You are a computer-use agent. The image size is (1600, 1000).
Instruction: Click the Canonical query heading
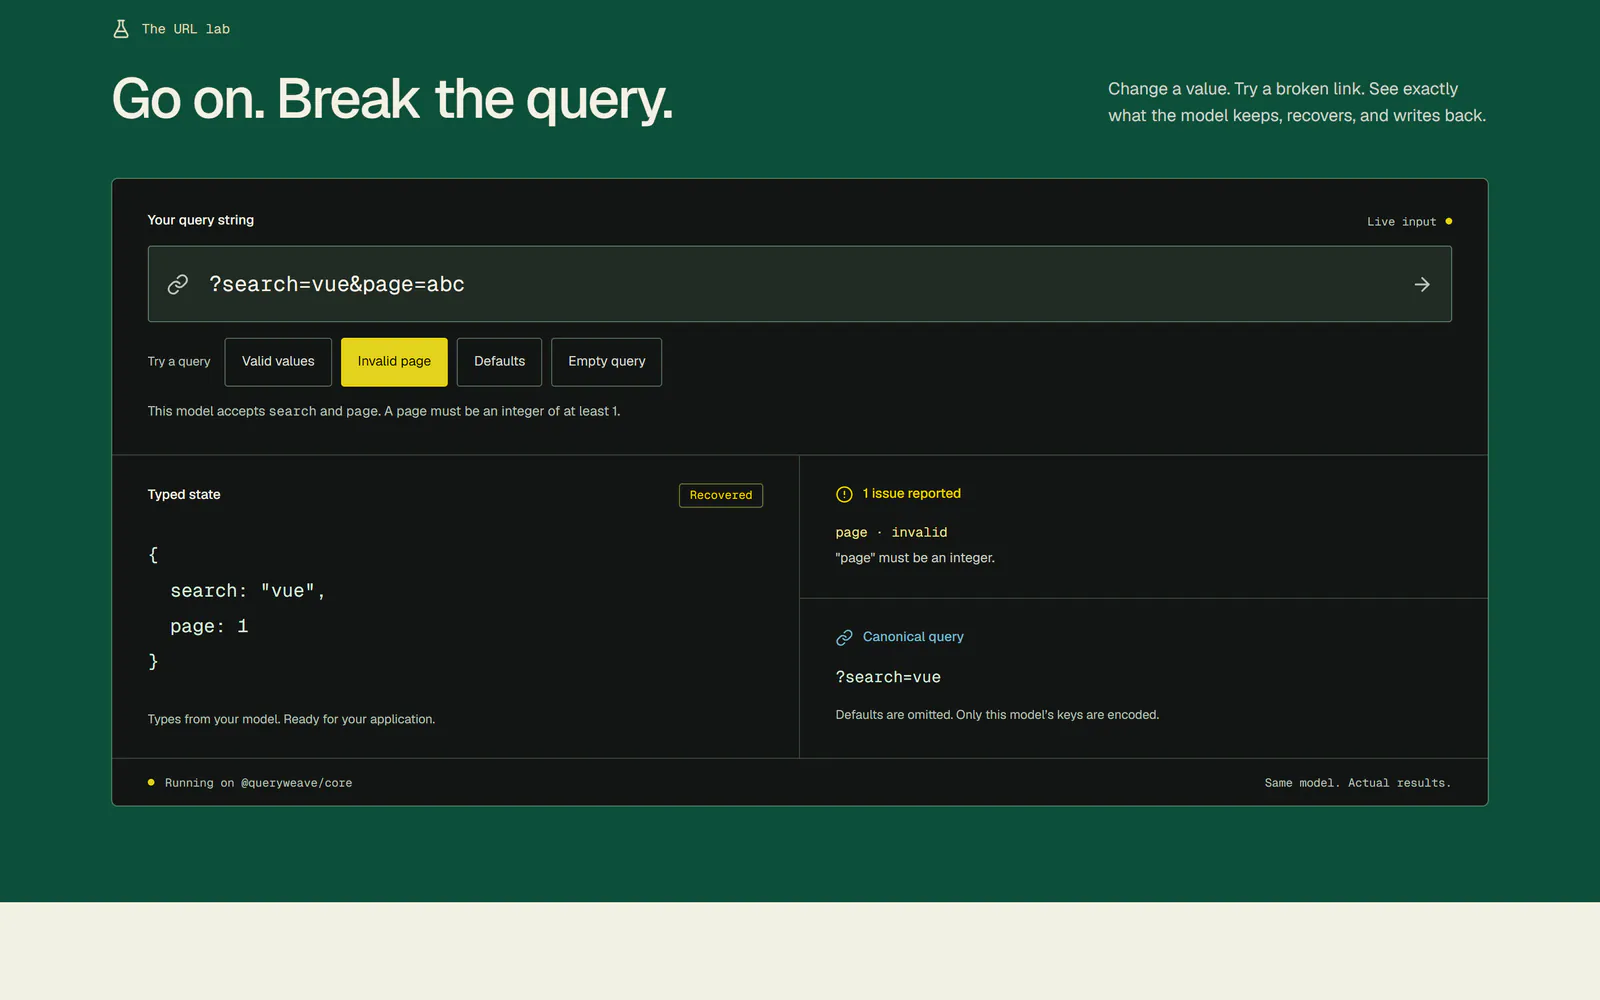pos(913,637)
